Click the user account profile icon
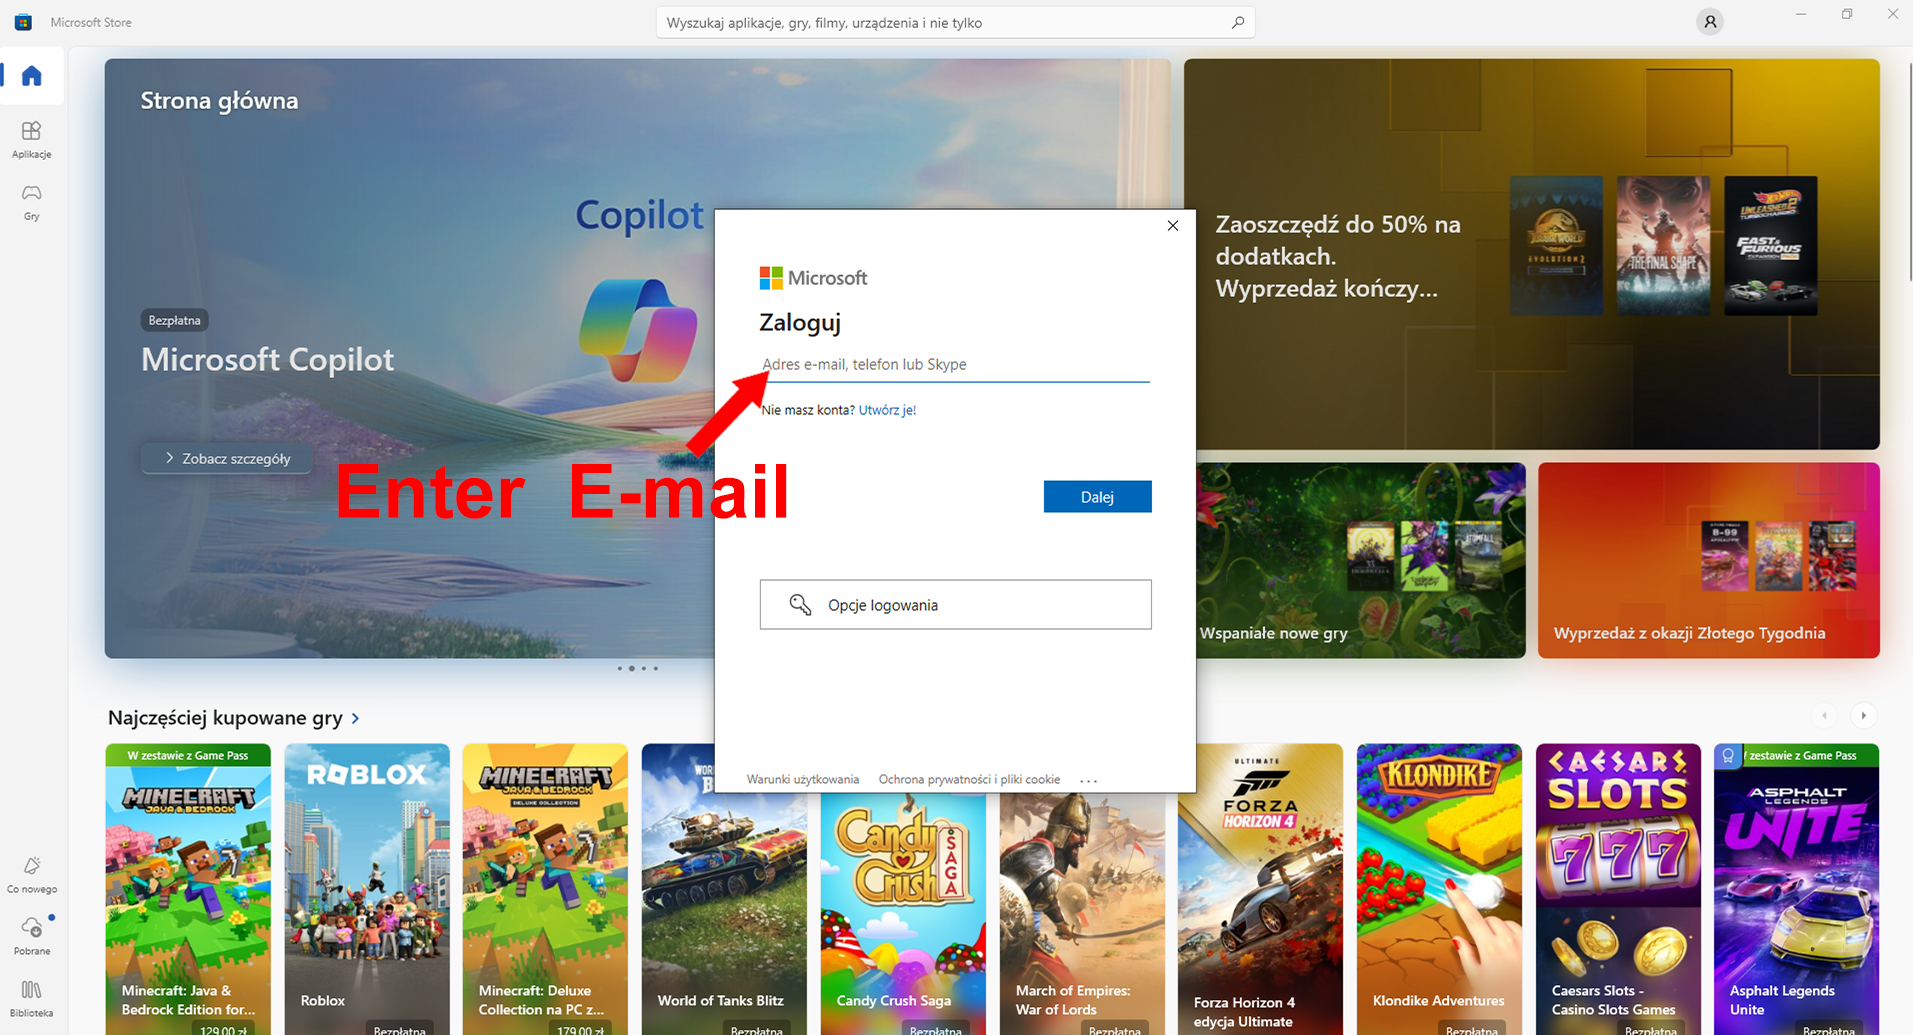1913x1035 pixels. (x=1710, y=22)
